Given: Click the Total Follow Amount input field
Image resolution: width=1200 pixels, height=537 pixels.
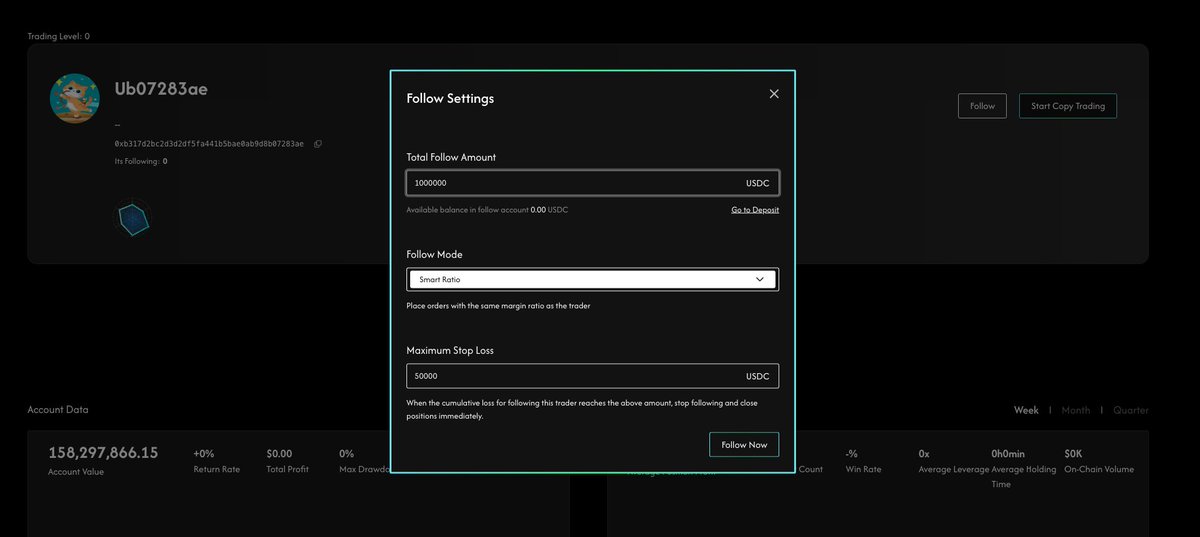Looking at the screenshot, I should click(592, 183).
